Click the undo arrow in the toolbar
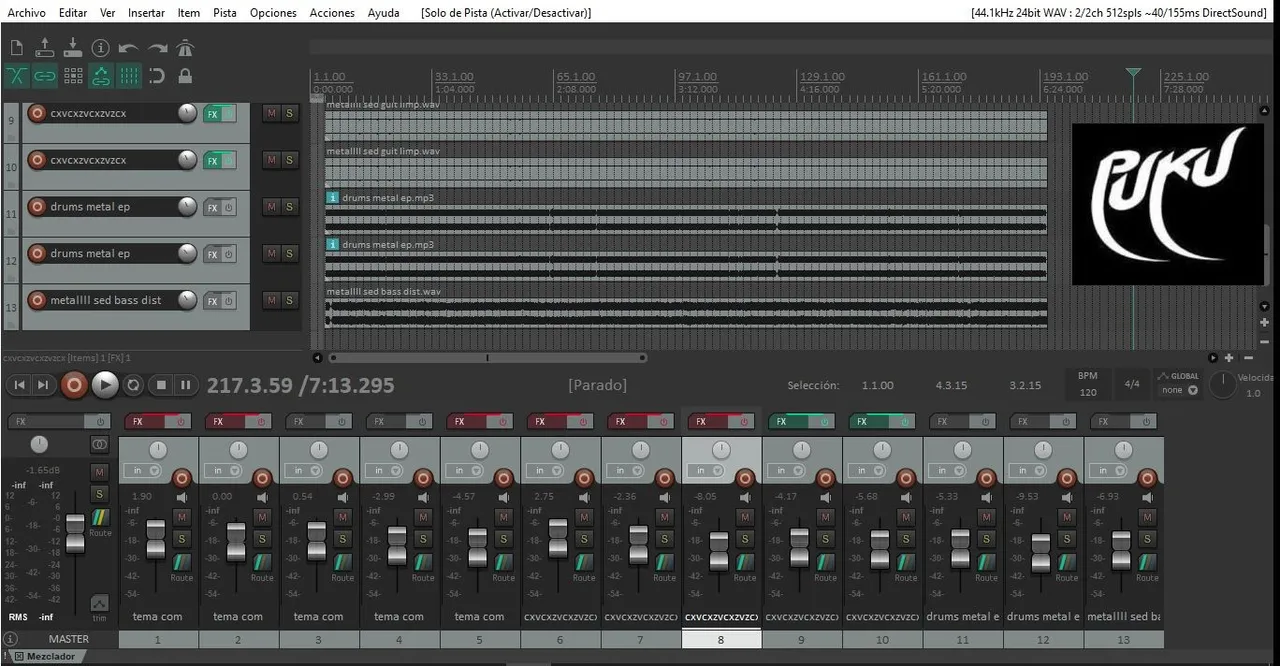 point(128,48)
